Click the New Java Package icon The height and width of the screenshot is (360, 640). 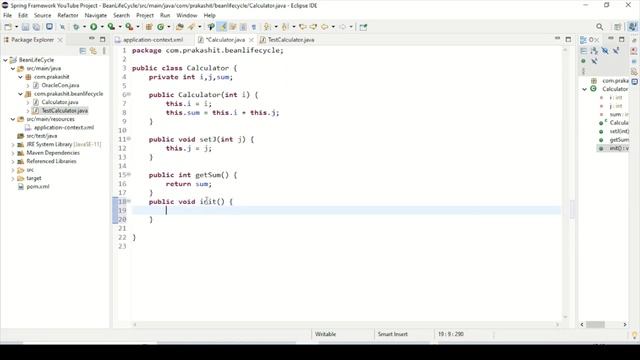(x=149, y=27)
